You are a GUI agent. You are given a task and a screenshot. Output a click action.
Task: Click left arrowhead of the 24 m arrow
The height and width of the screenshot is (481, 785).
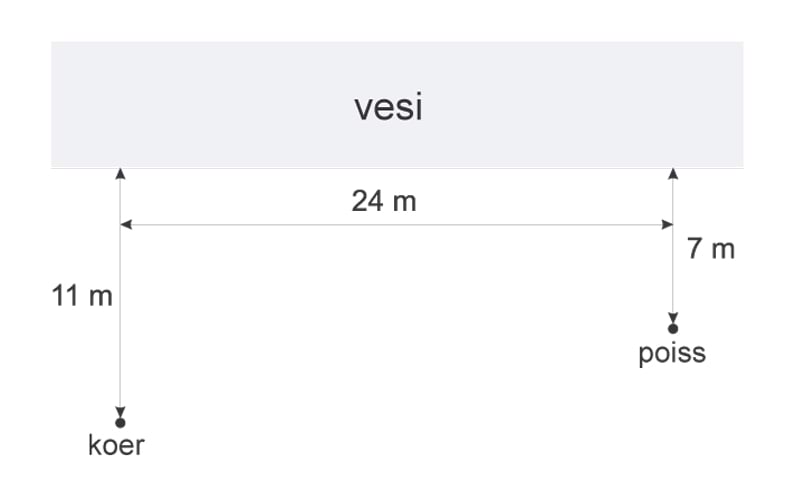pos(126,225)
